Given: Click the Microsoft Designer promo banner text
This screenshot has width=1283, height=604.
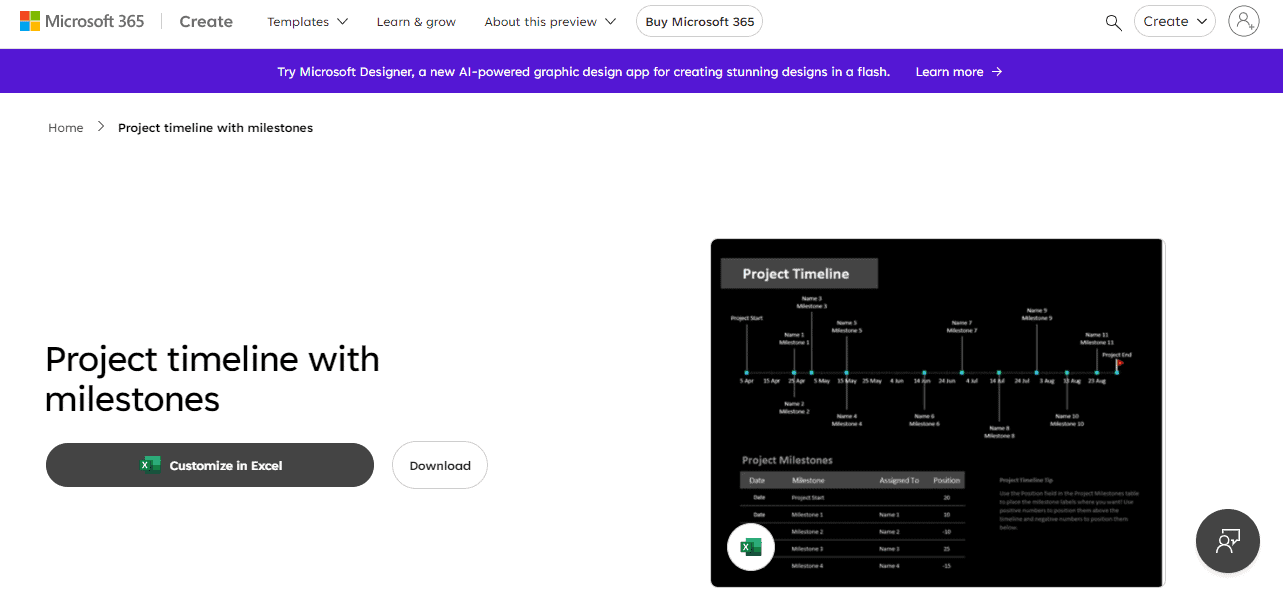Looking at the screenshot, I should click(x=583, y=72).
